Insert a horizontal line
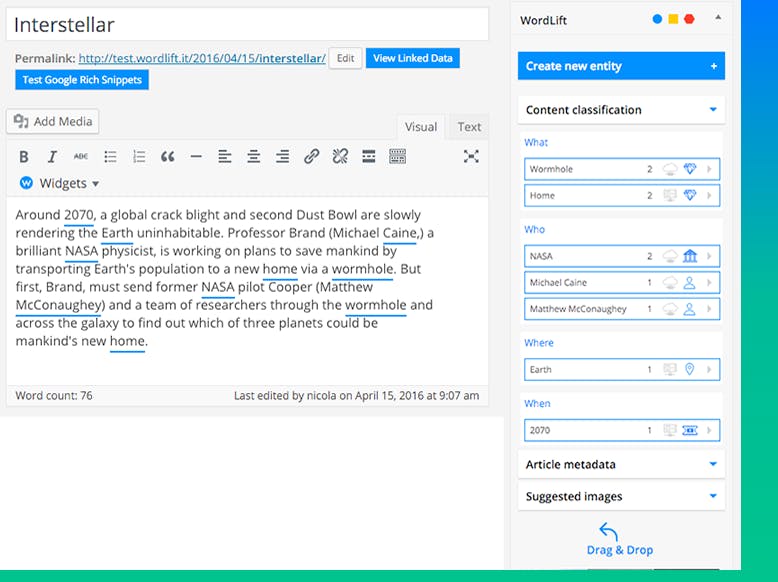The height and width of the screenshot is (582, 778). click(196, 157)
